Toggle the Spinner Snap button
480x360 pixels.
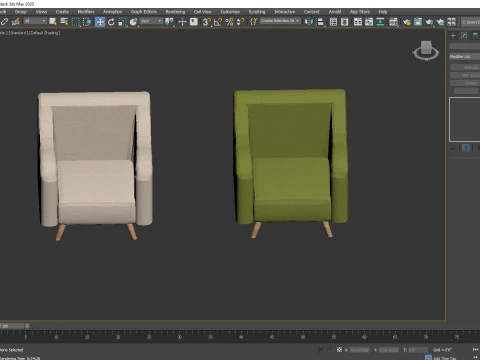(240, 22)
